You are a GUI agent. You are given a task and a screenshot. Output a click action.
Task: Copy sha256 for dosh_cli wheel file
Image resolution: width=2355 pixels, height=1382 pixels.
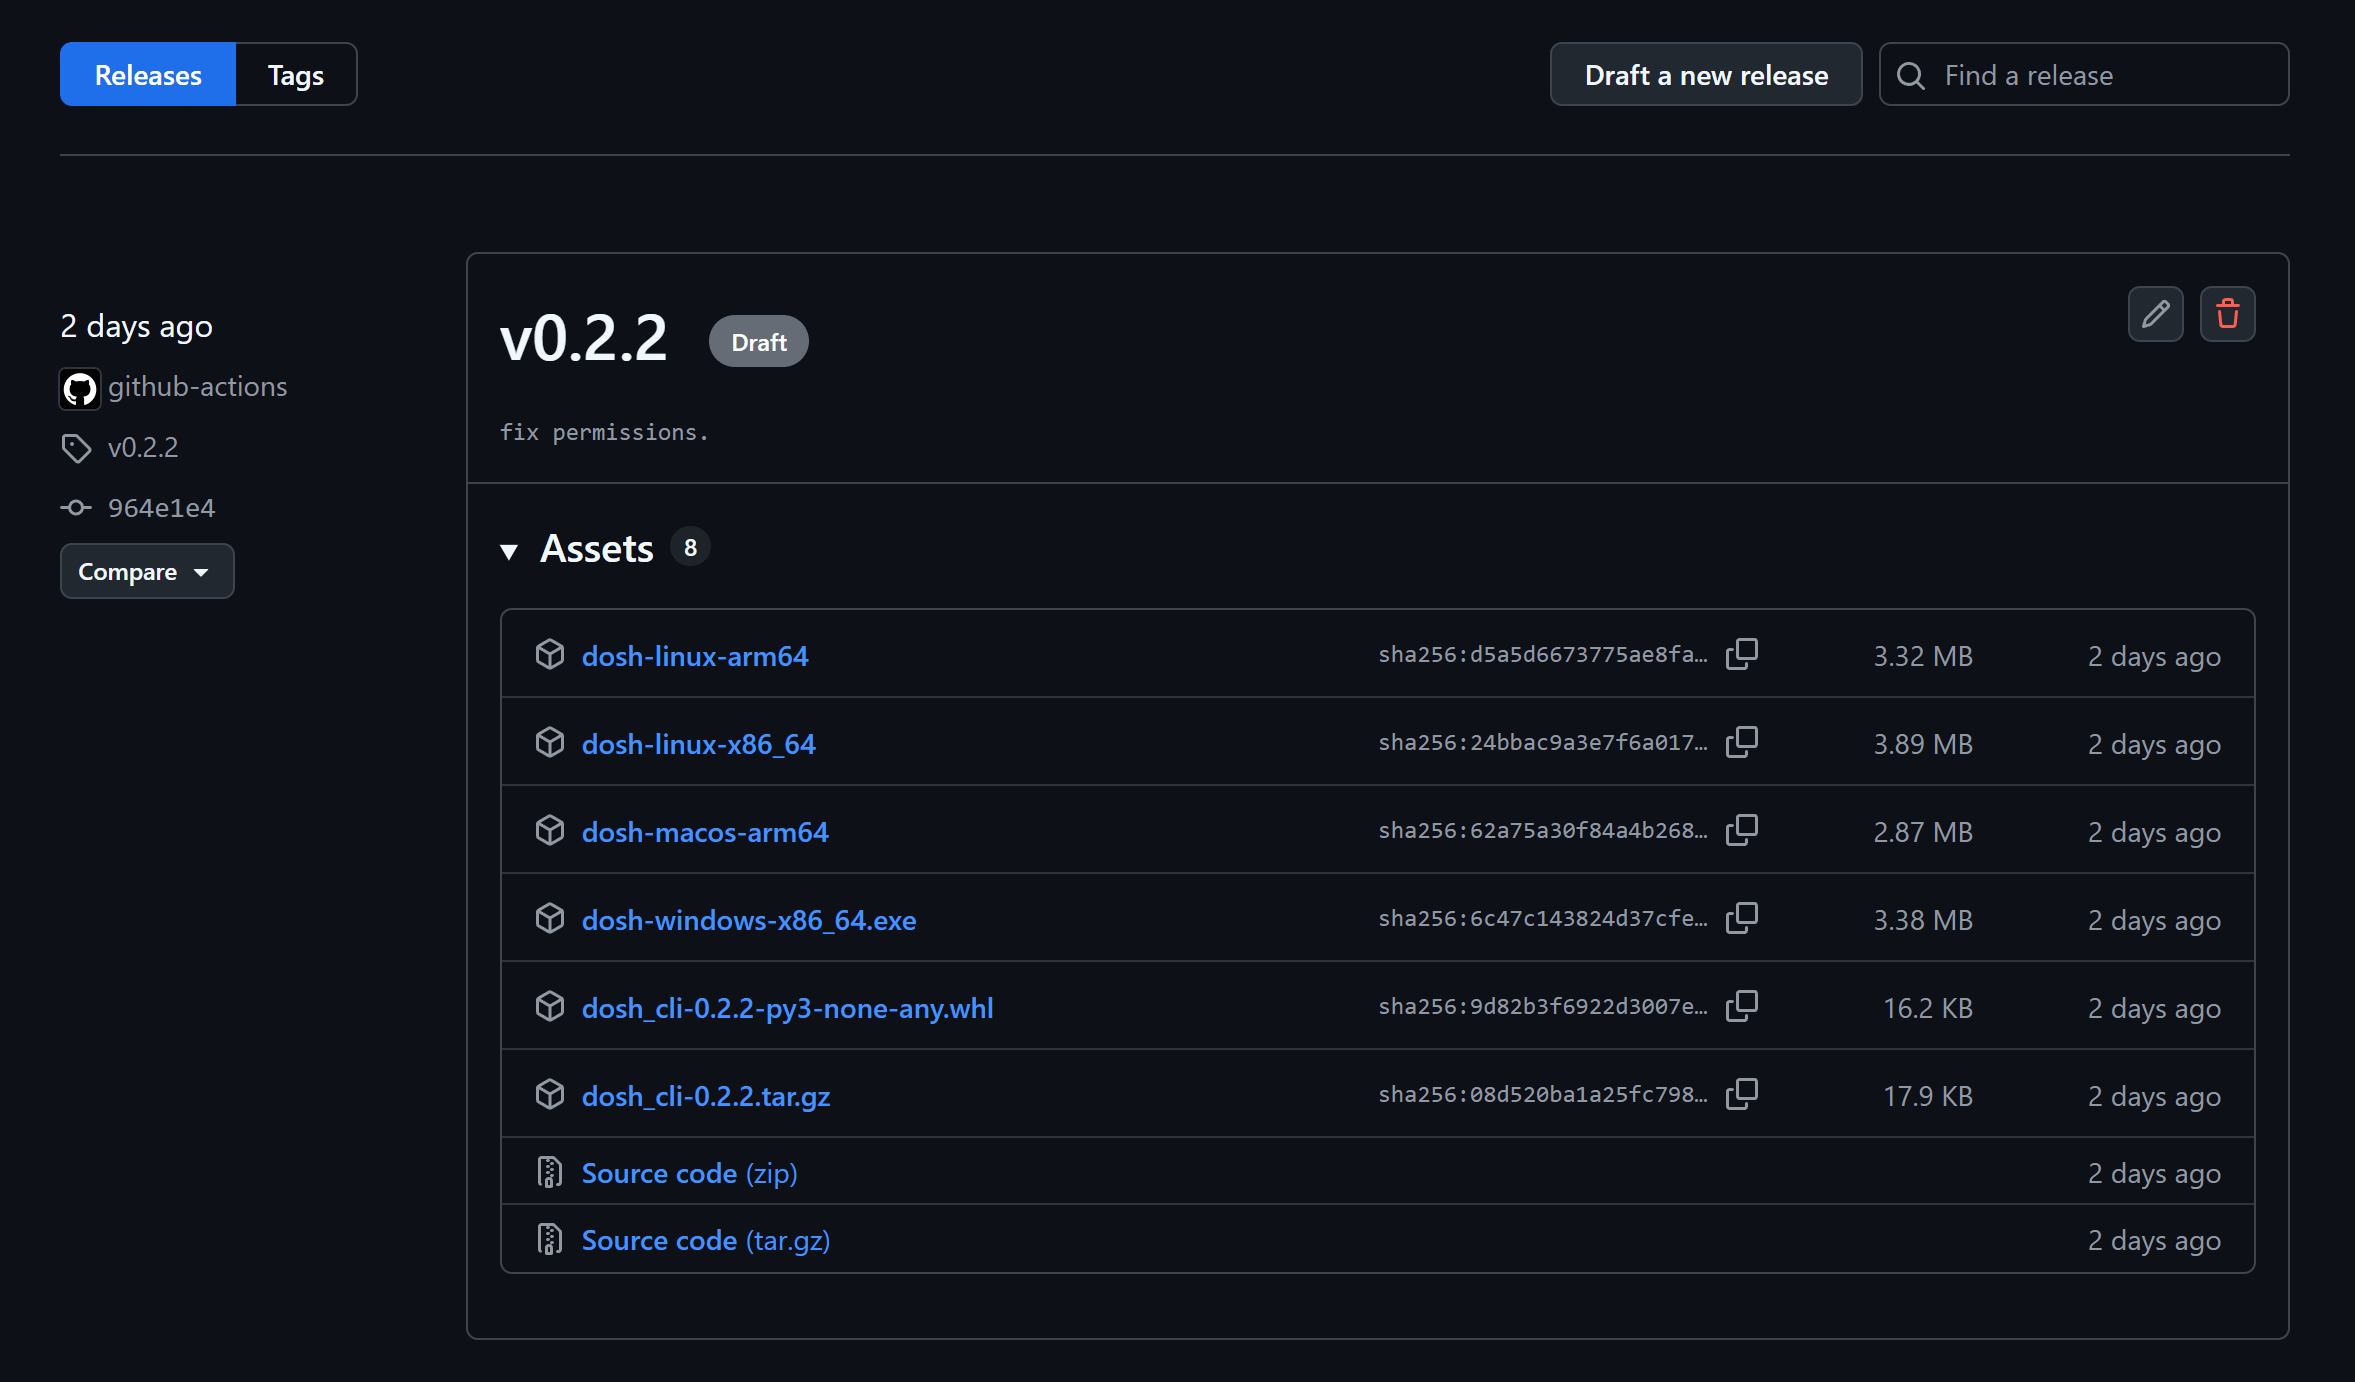1741,1007
